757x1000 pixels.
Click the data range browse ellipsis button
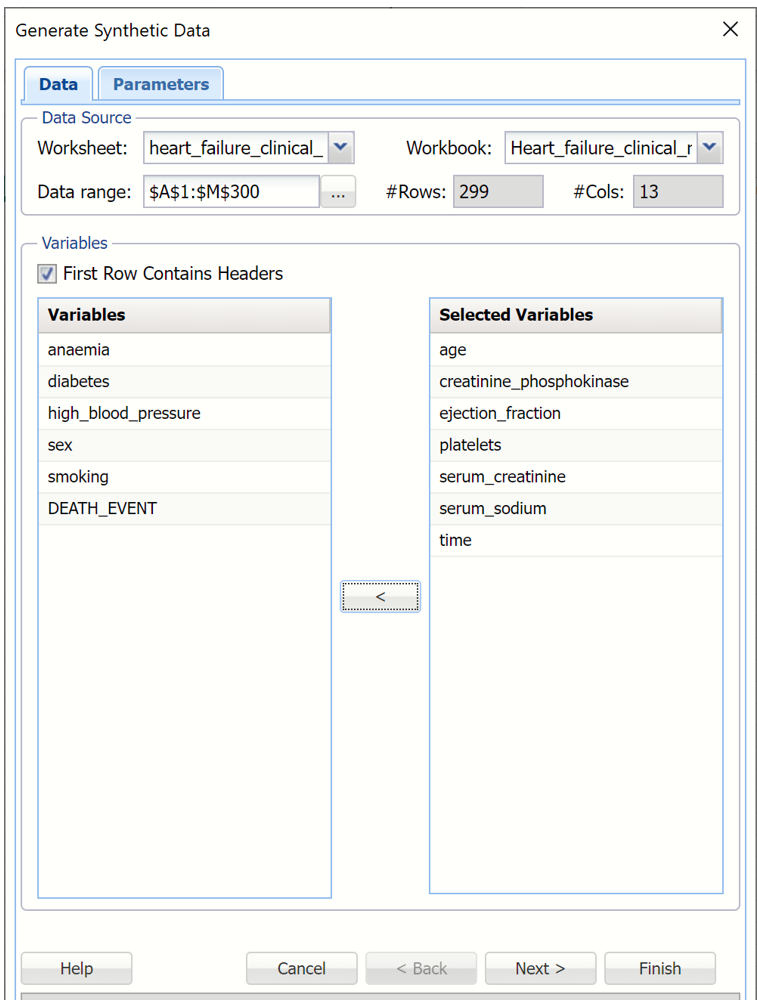[x=338, y=192]
